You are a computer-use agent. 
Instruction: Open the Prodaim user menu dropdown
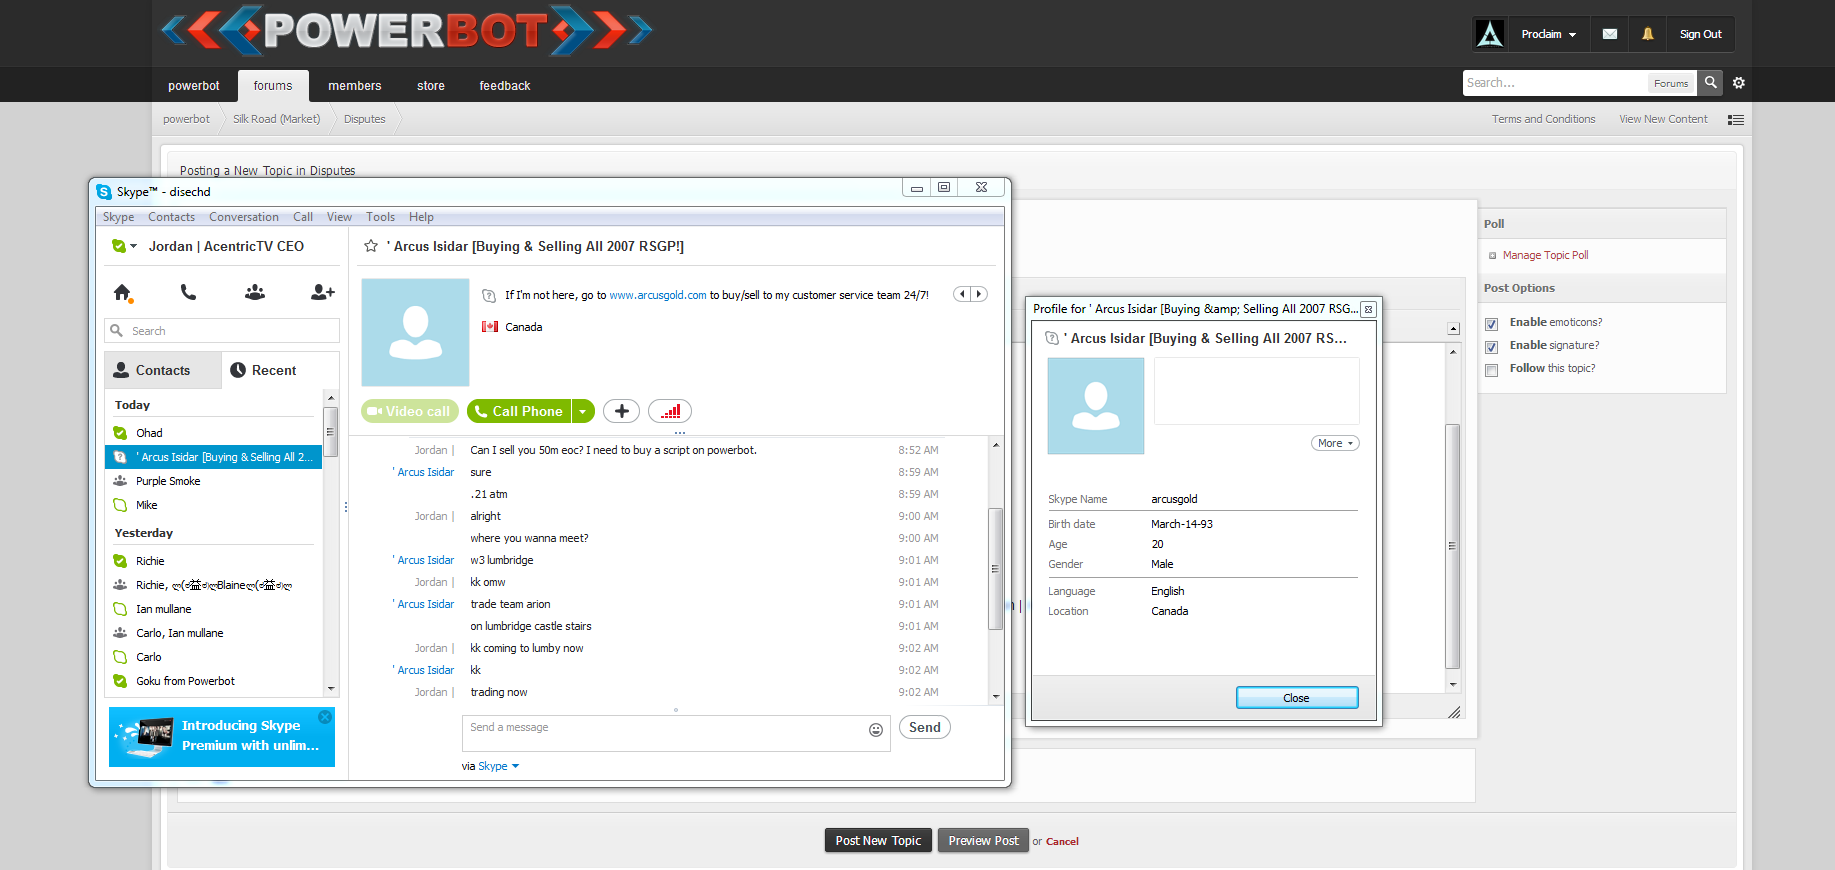coord(1548,34)
